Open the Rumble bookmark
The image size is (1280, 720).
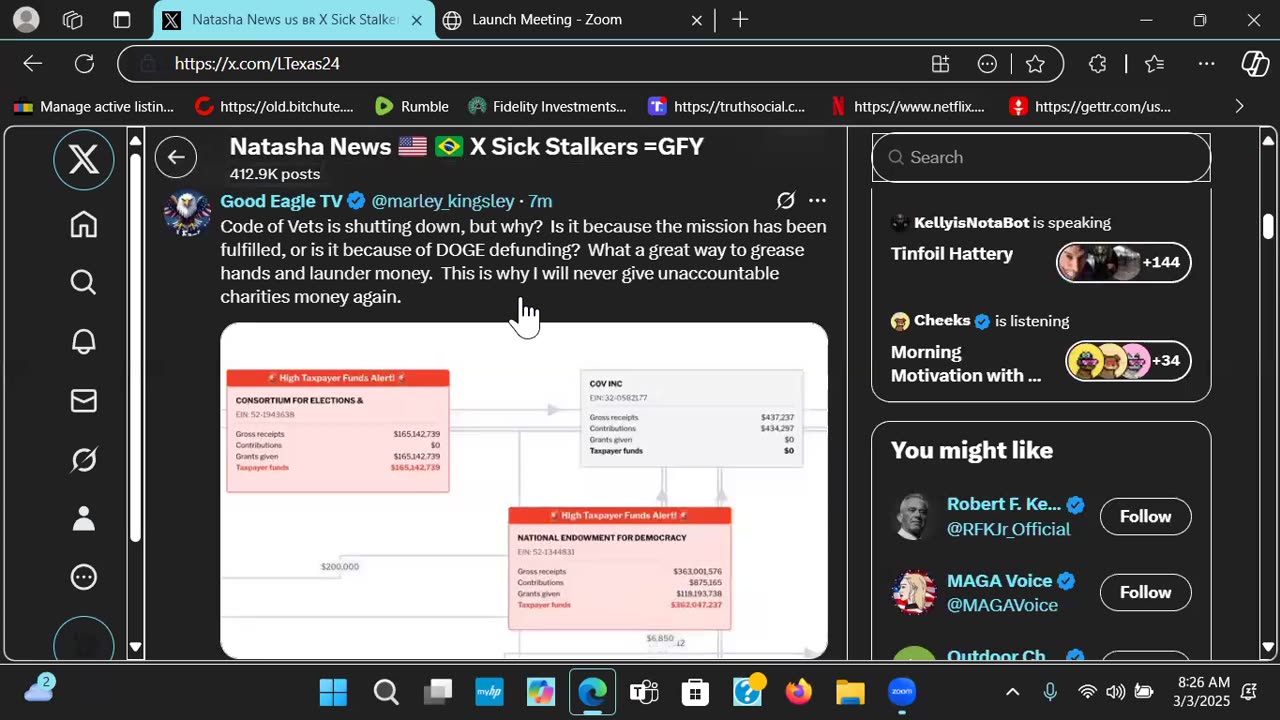(x=412, y=106)
